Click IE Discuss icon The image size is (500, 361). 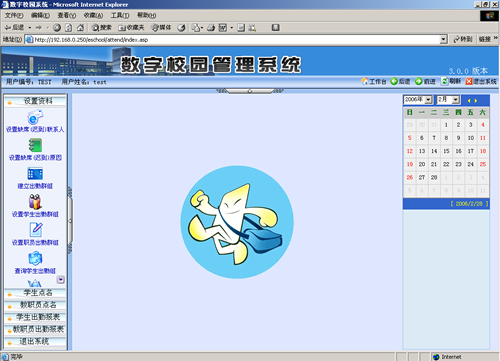[x=241, y=28]
